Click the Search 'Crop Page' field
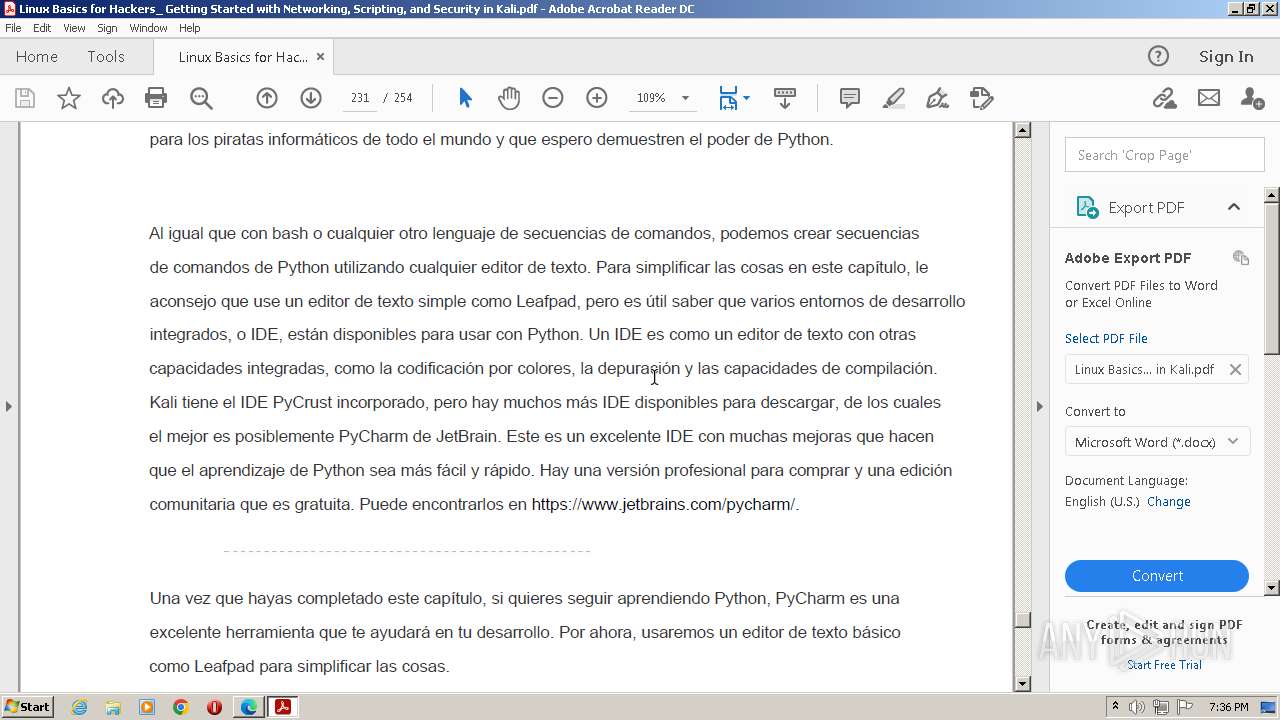Viewport: 1280px width, 720px height. [x=1165, y=155]
